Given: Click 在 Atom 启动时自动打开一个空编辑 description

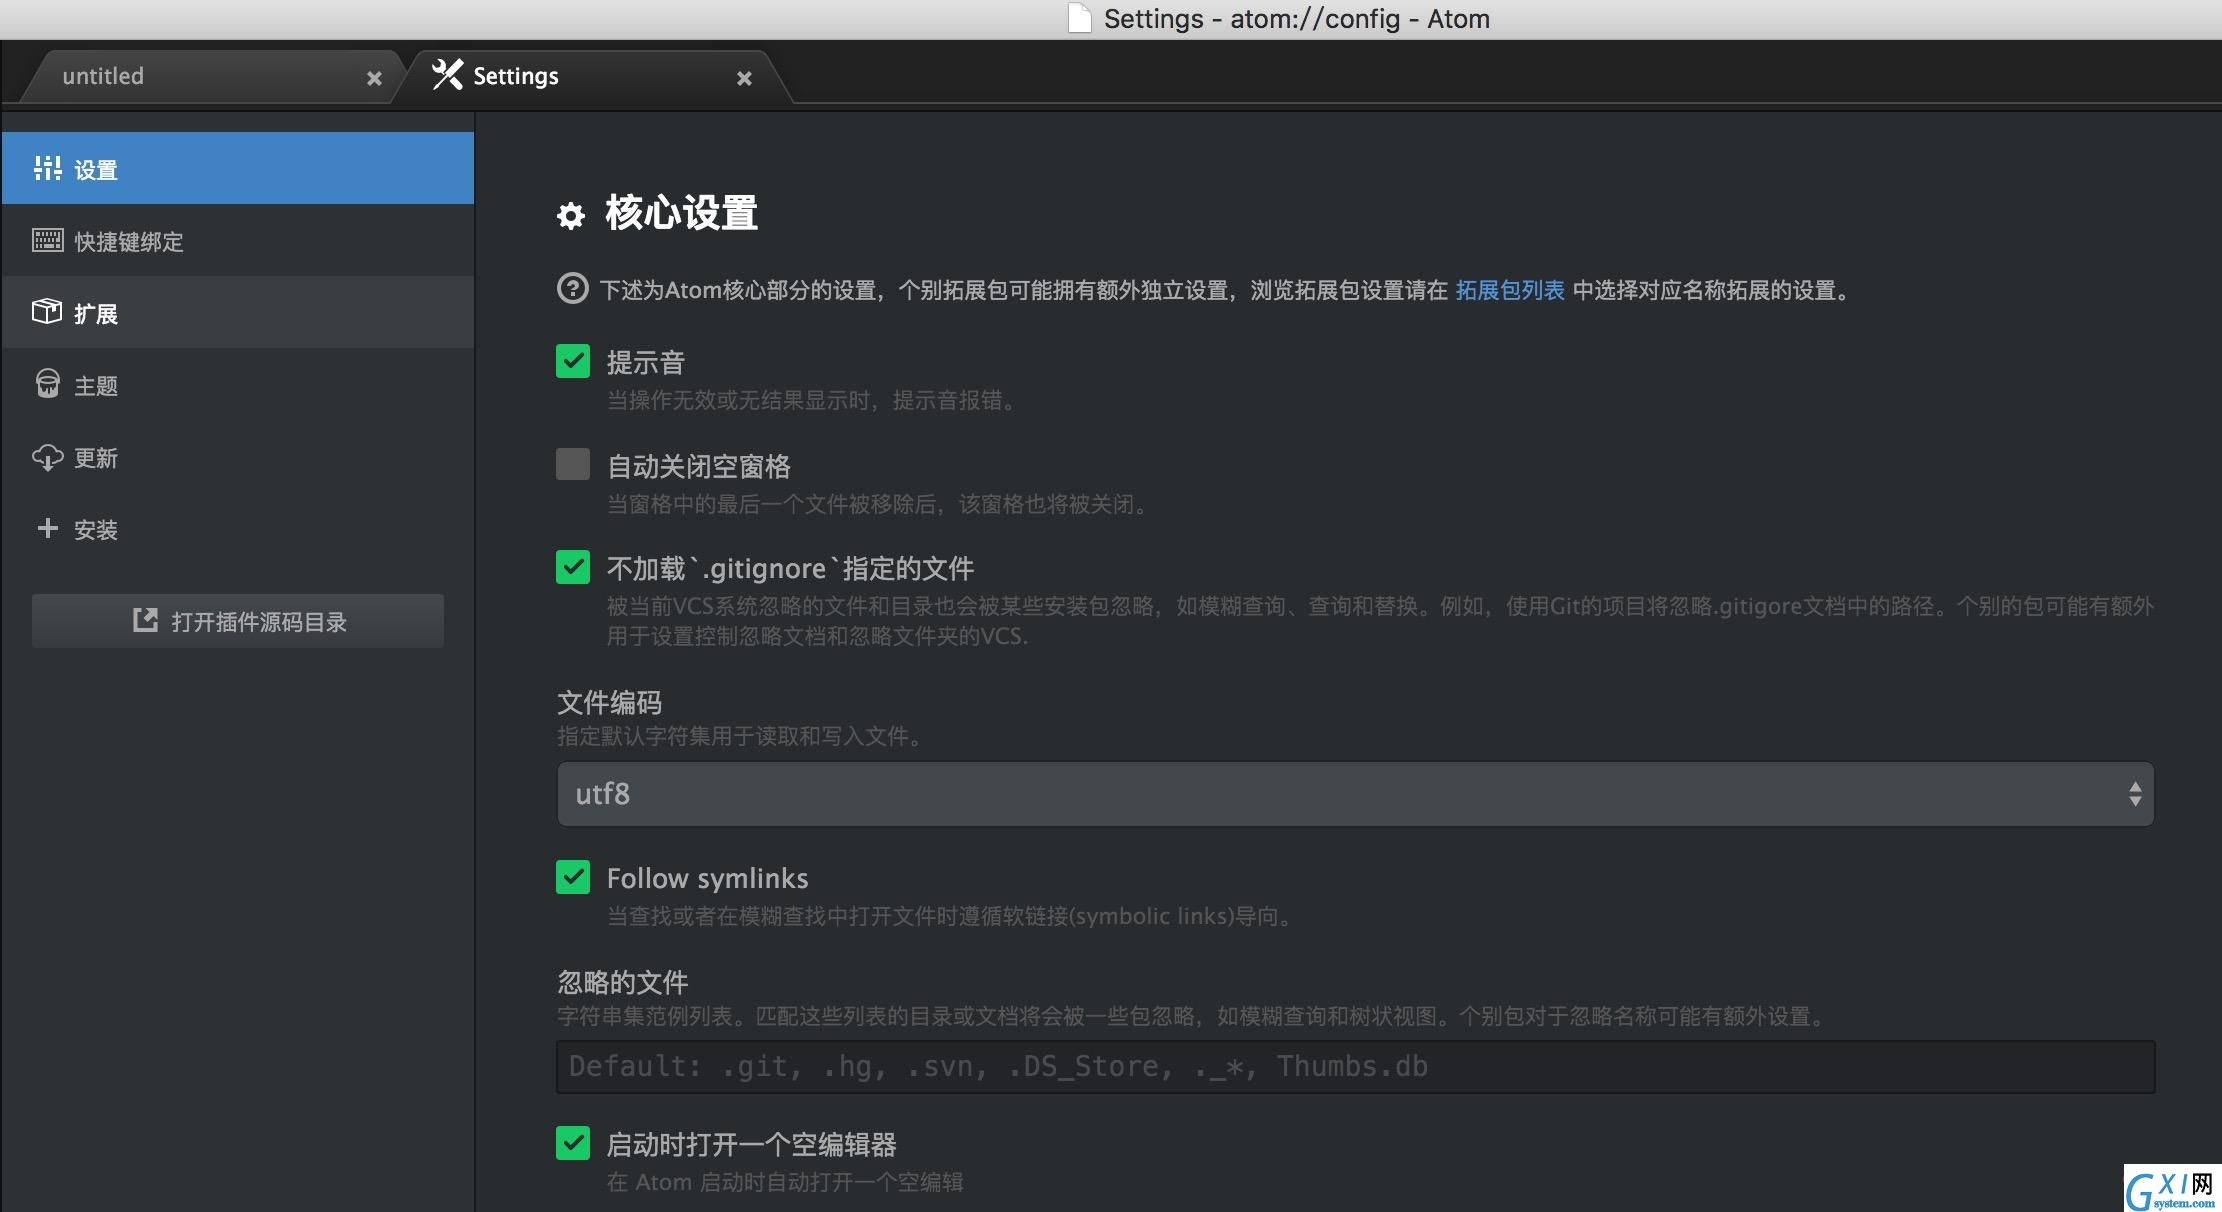Looking at the screenshot, I should click(785, 1182).
